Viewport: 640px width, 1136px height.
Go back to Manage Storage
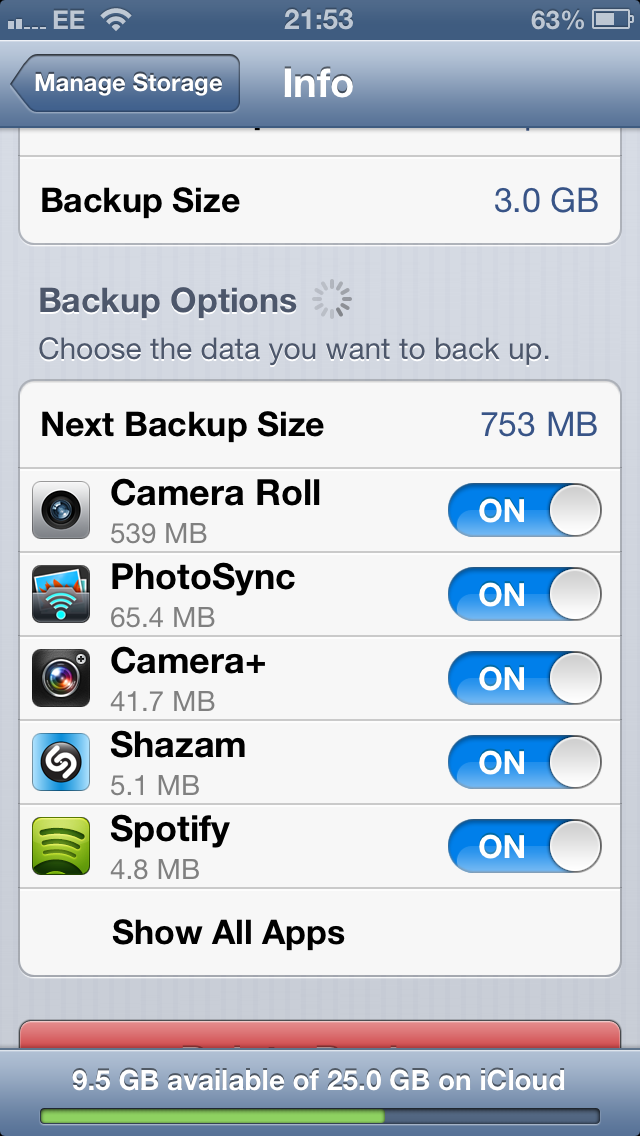tap(126, 83)
